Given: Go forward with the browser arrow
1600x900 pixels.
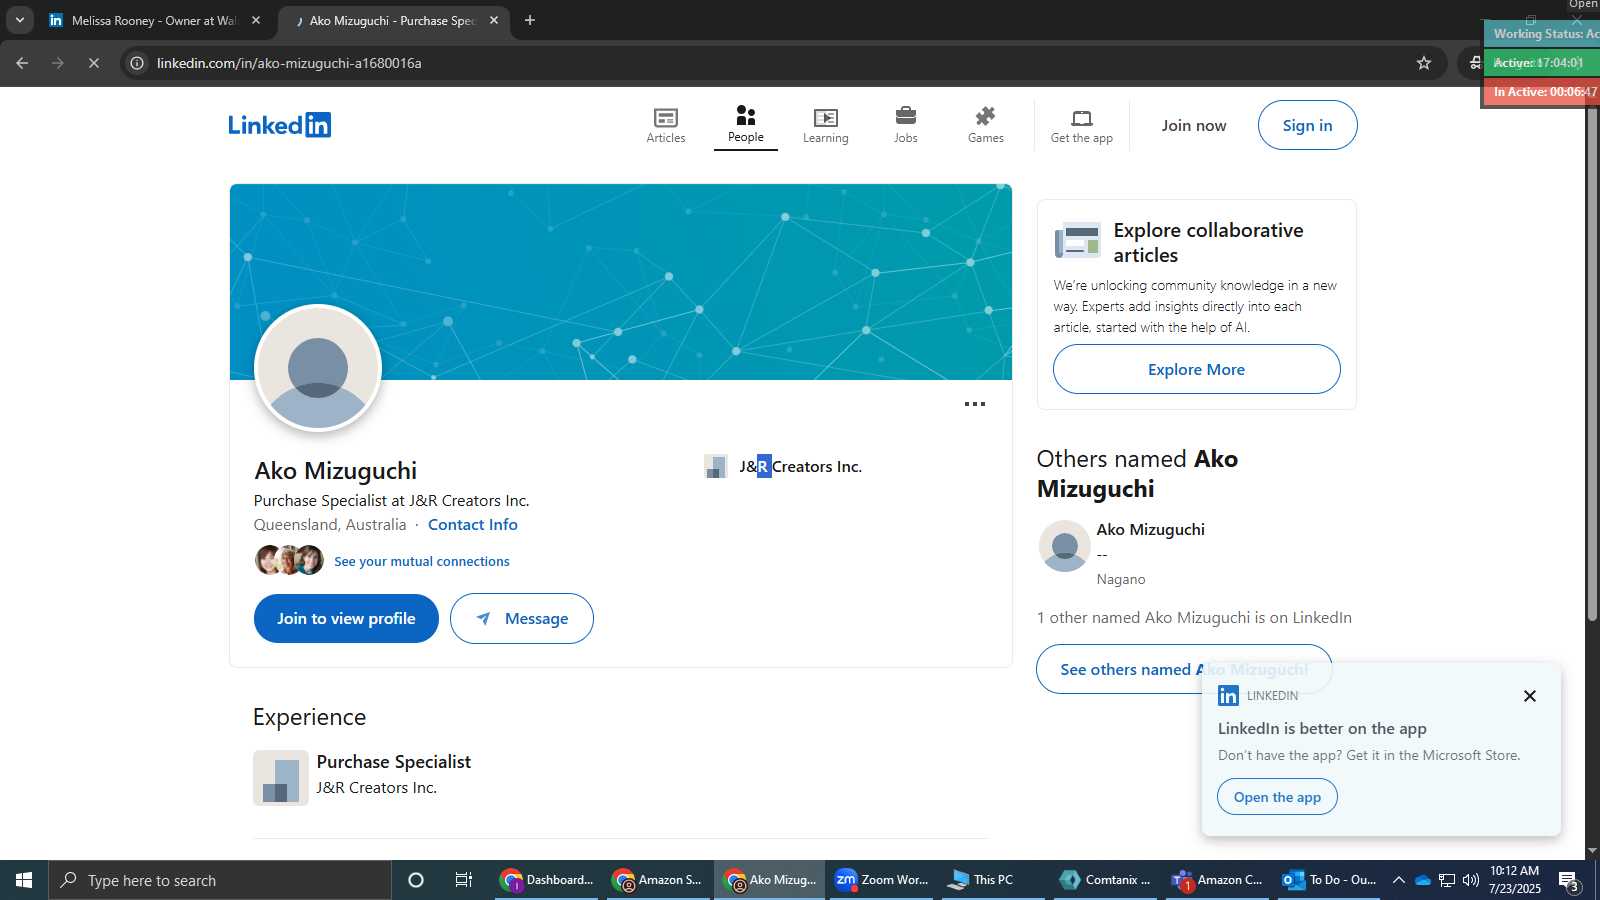Looking at the screenshot, I should (58, 63).
